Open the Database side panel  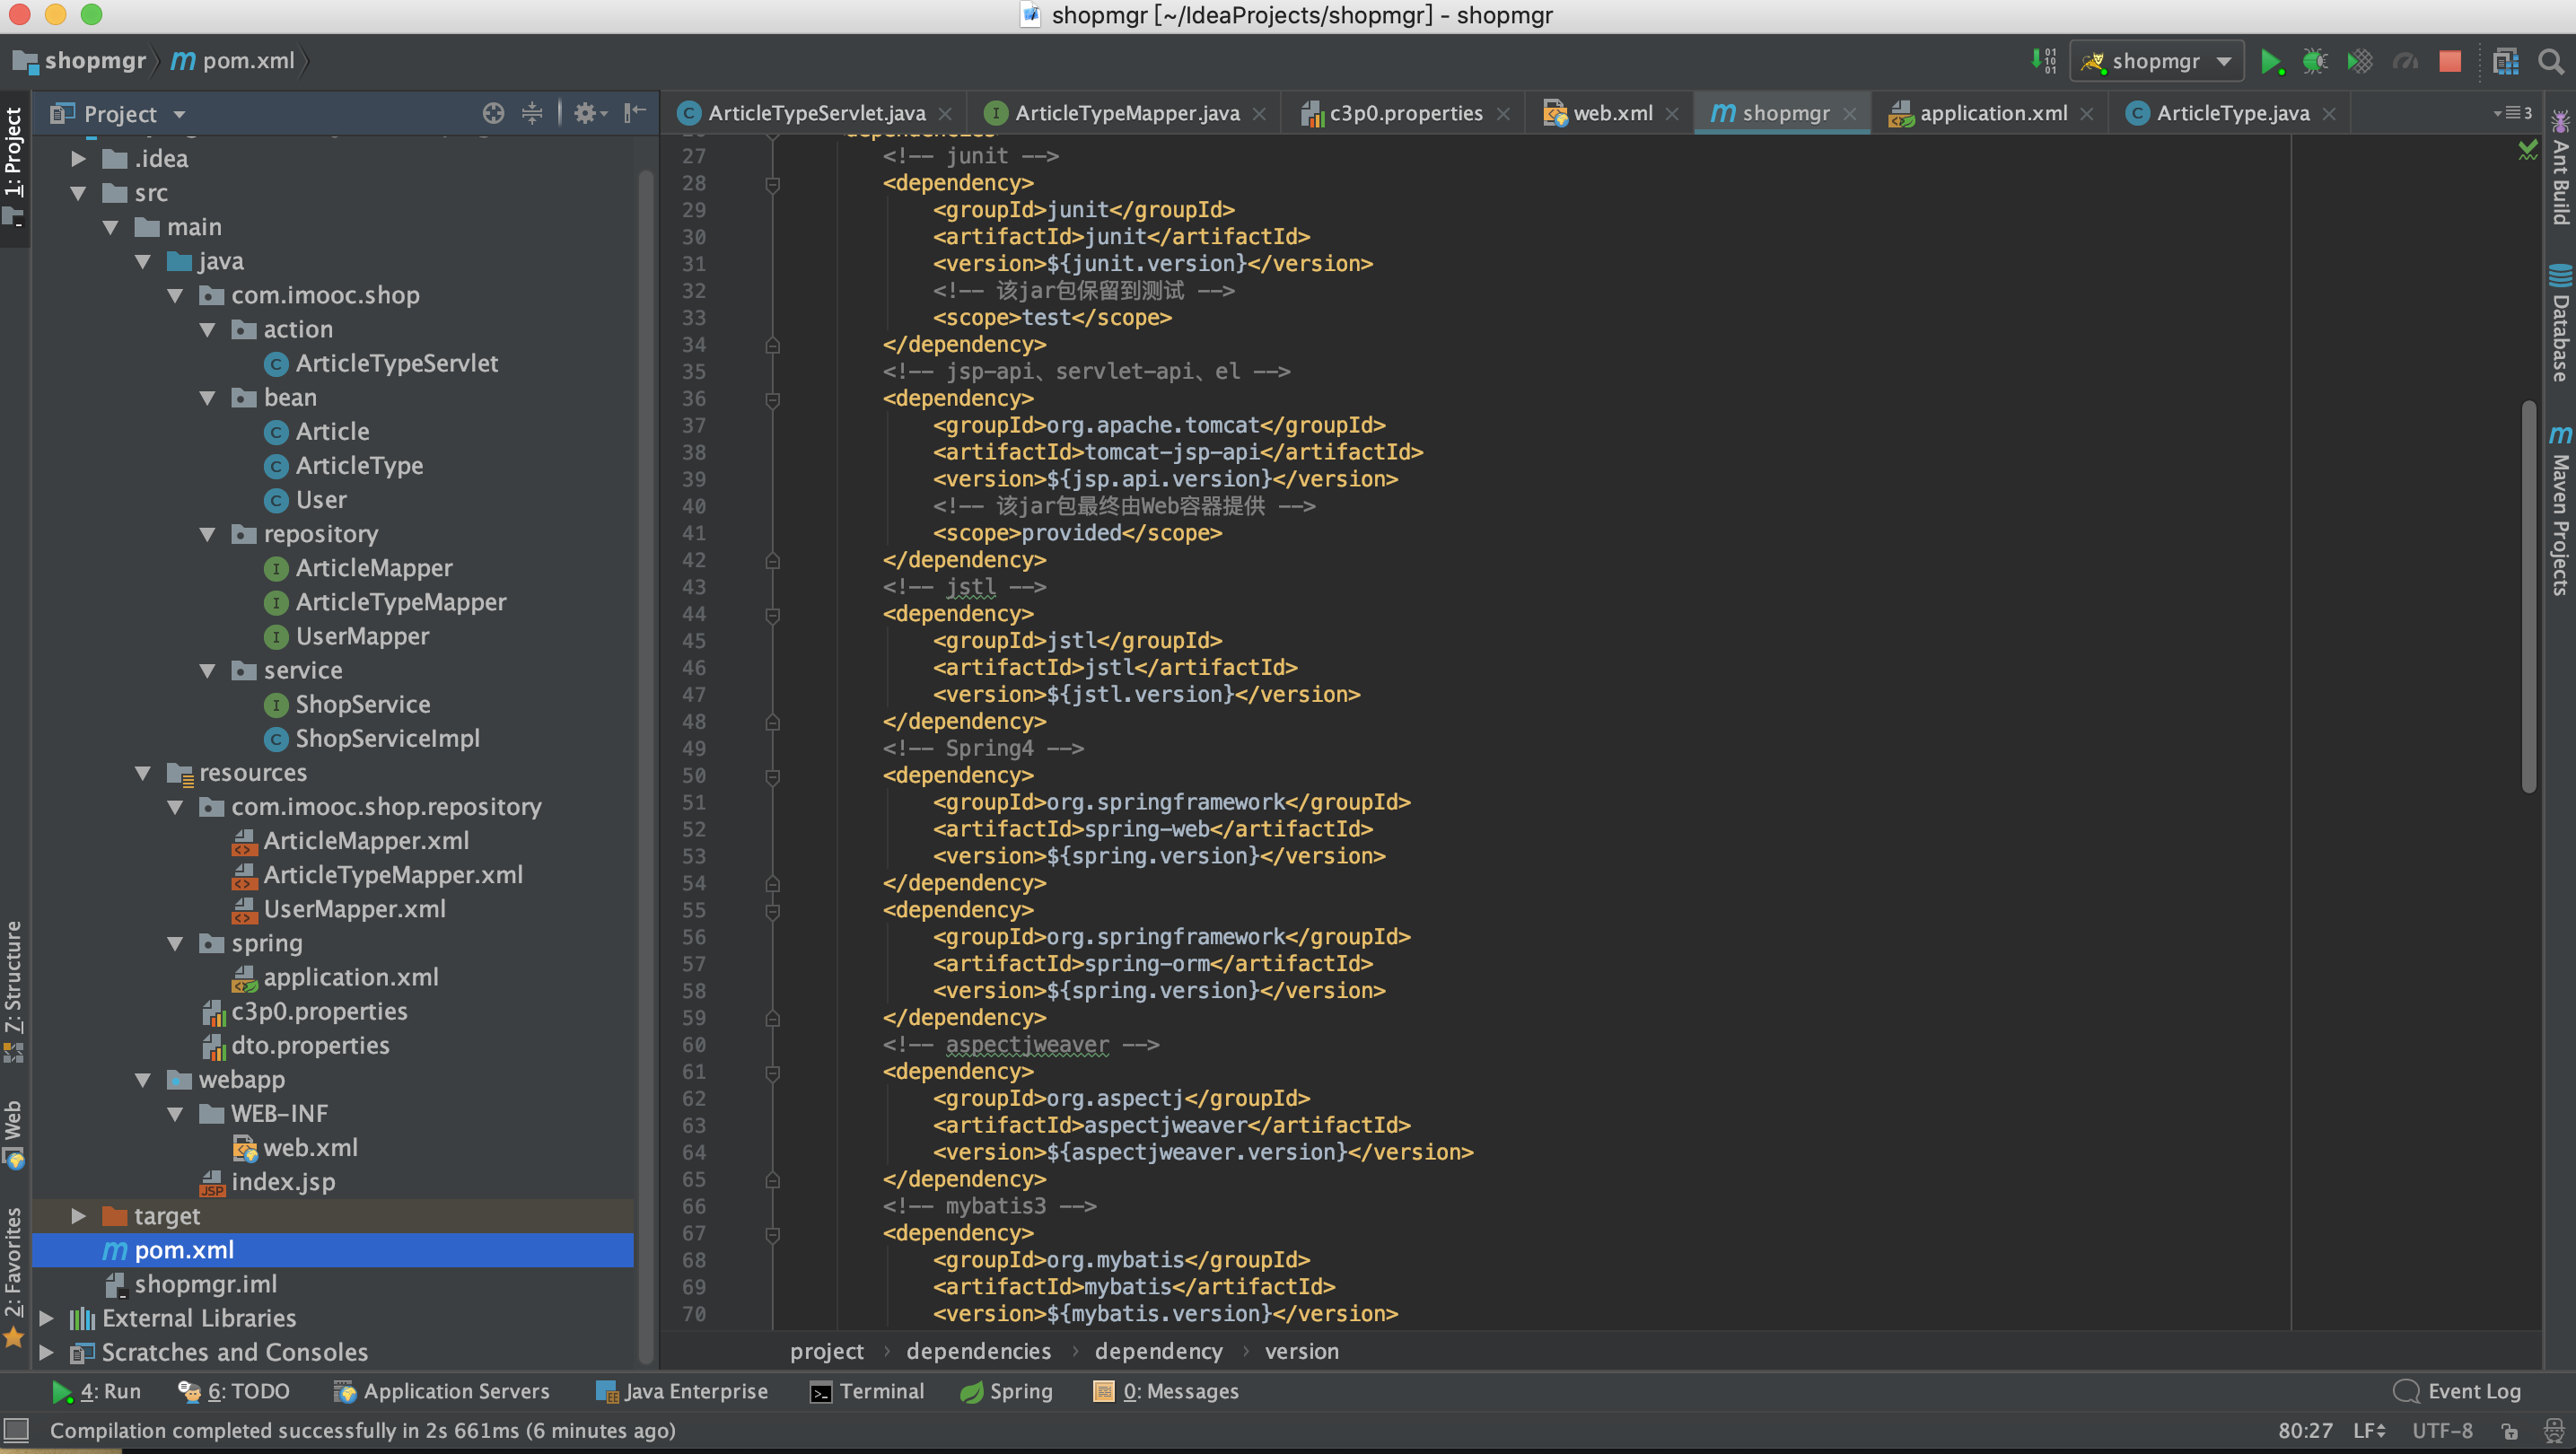point(2561,322)
